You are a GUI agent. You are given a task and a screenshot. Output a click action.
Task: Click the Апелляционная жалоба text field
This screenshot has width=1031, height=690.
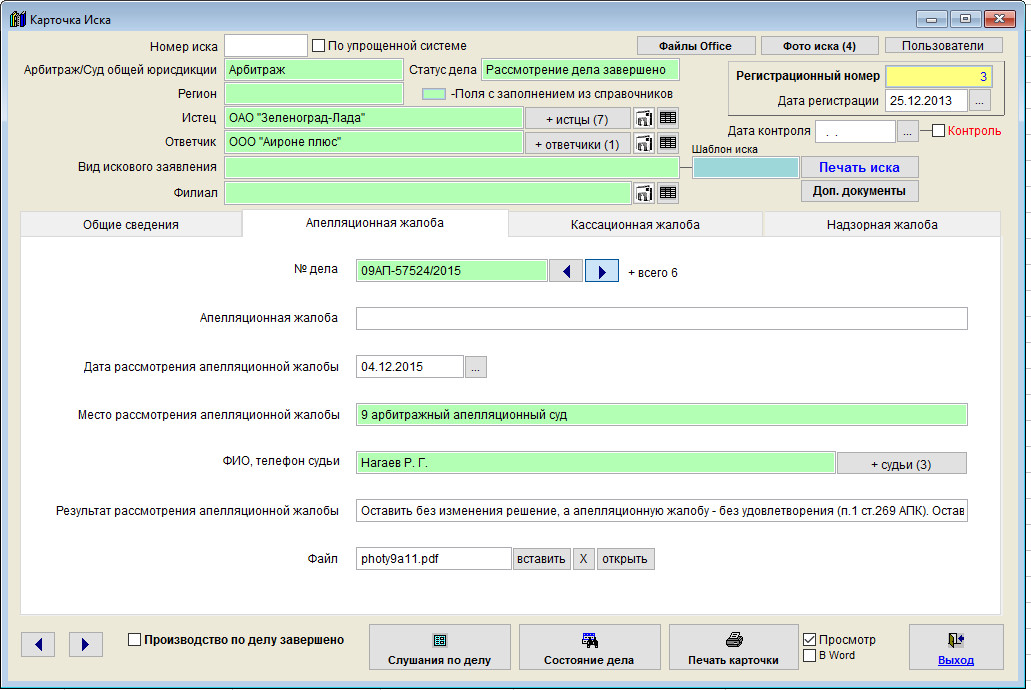click(661, 318)
